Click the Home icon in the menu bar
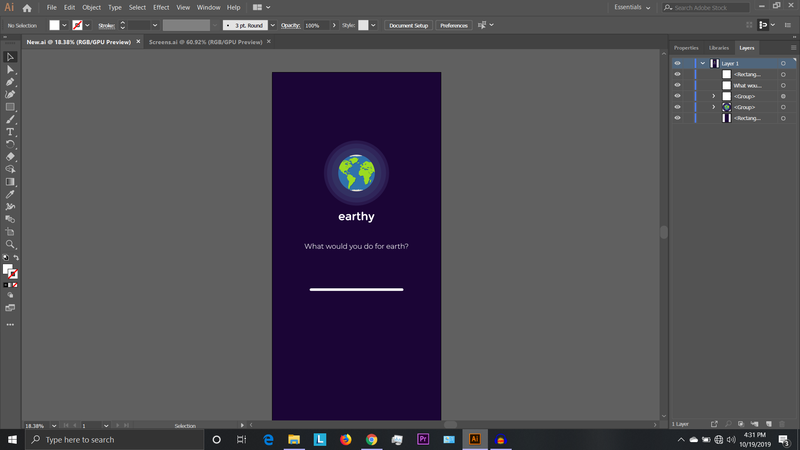Viewport: 800px width, 450px height. (28, 7)
